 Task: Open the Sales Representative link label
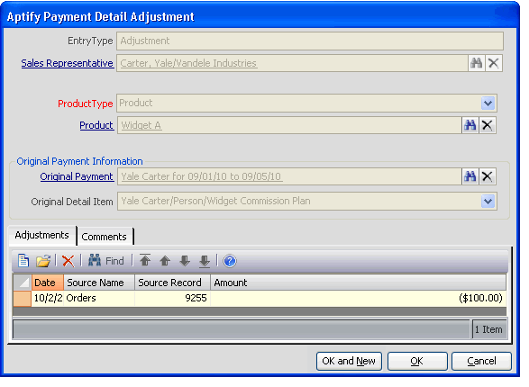[x=67, y=63]
